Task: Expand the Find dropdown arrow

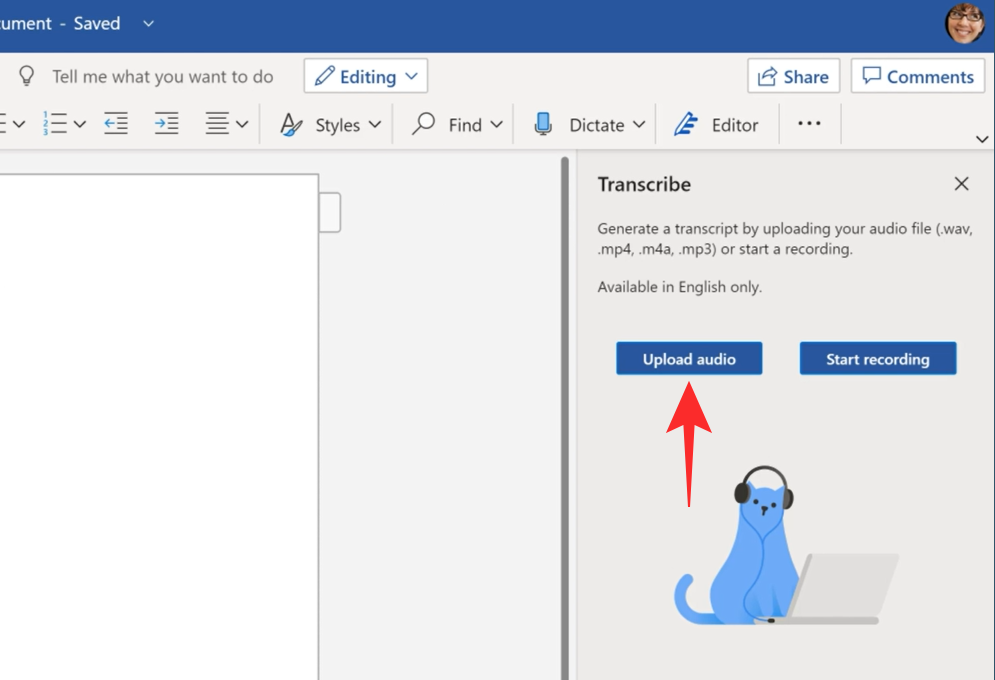Action: point(497,125)
